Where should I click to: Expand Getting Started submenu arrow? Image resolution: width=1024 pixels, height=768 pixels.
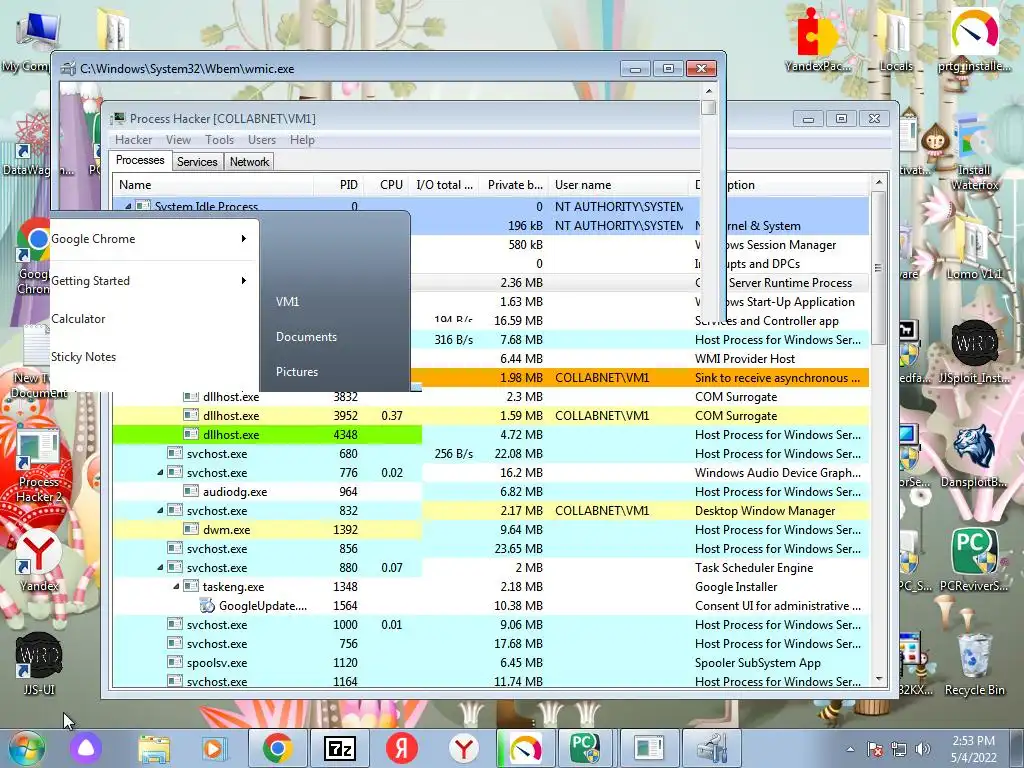click(x=244, y=281)
